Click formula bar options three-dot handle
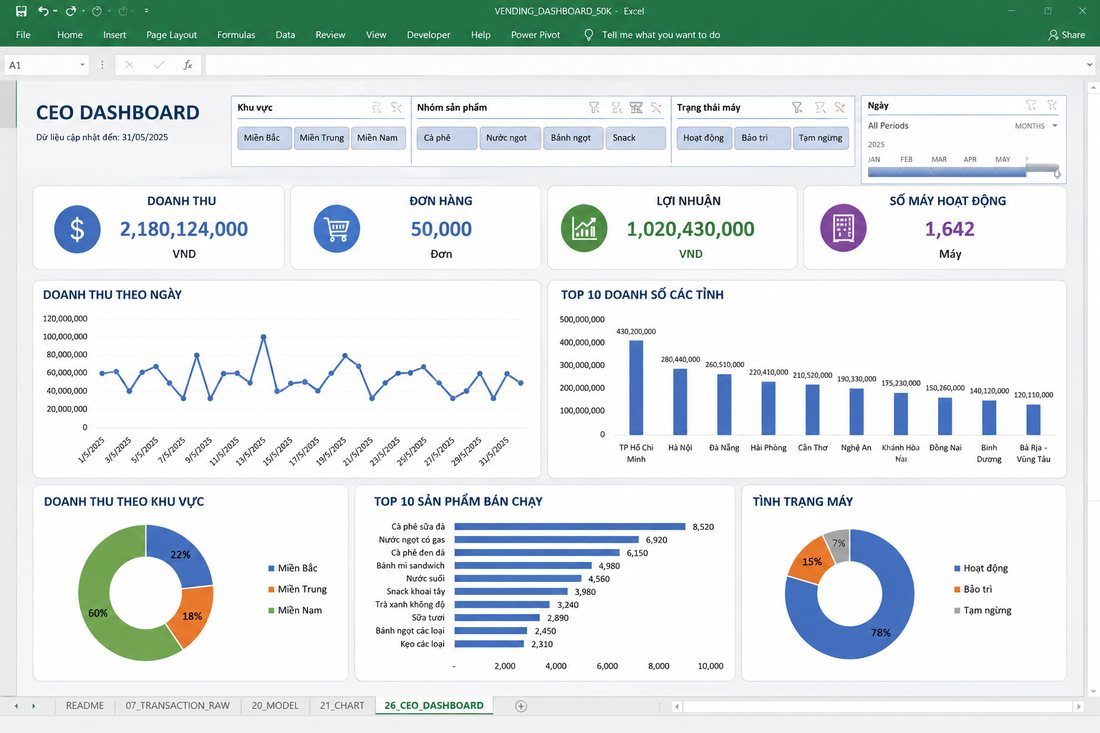 (102, 65)
